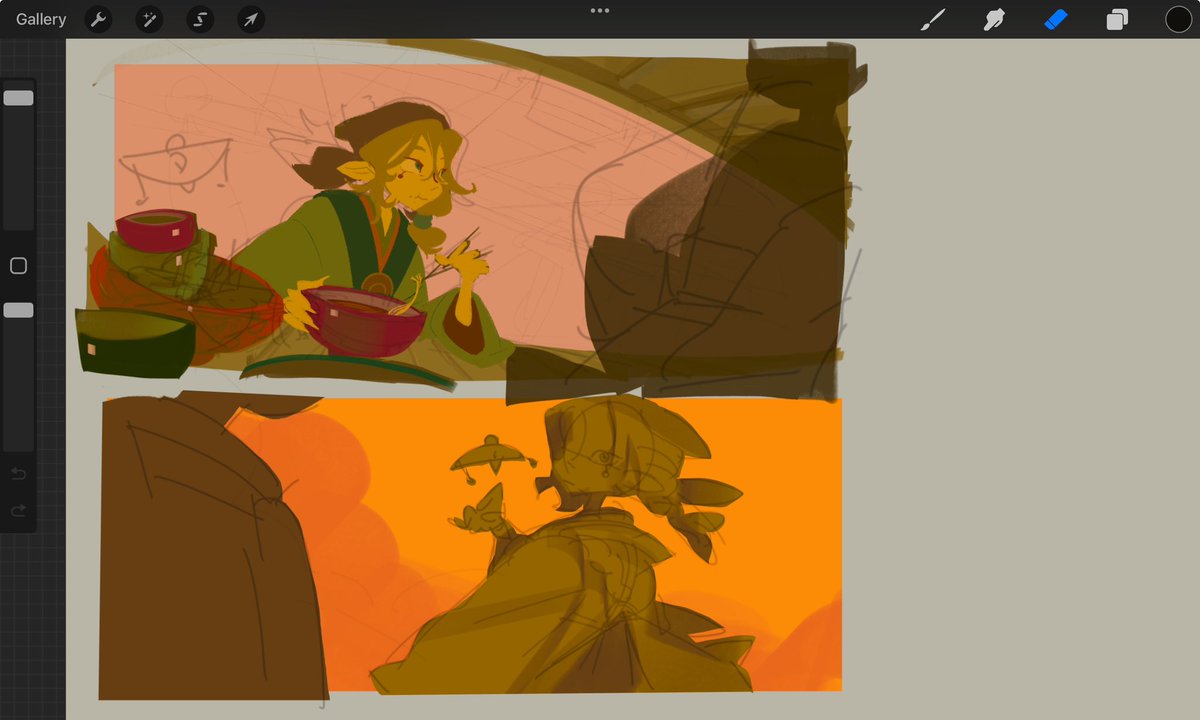The width and height of the screenshot is (1200, 720).
Task: Select the Smudge tool
Action: pos(994,19)
